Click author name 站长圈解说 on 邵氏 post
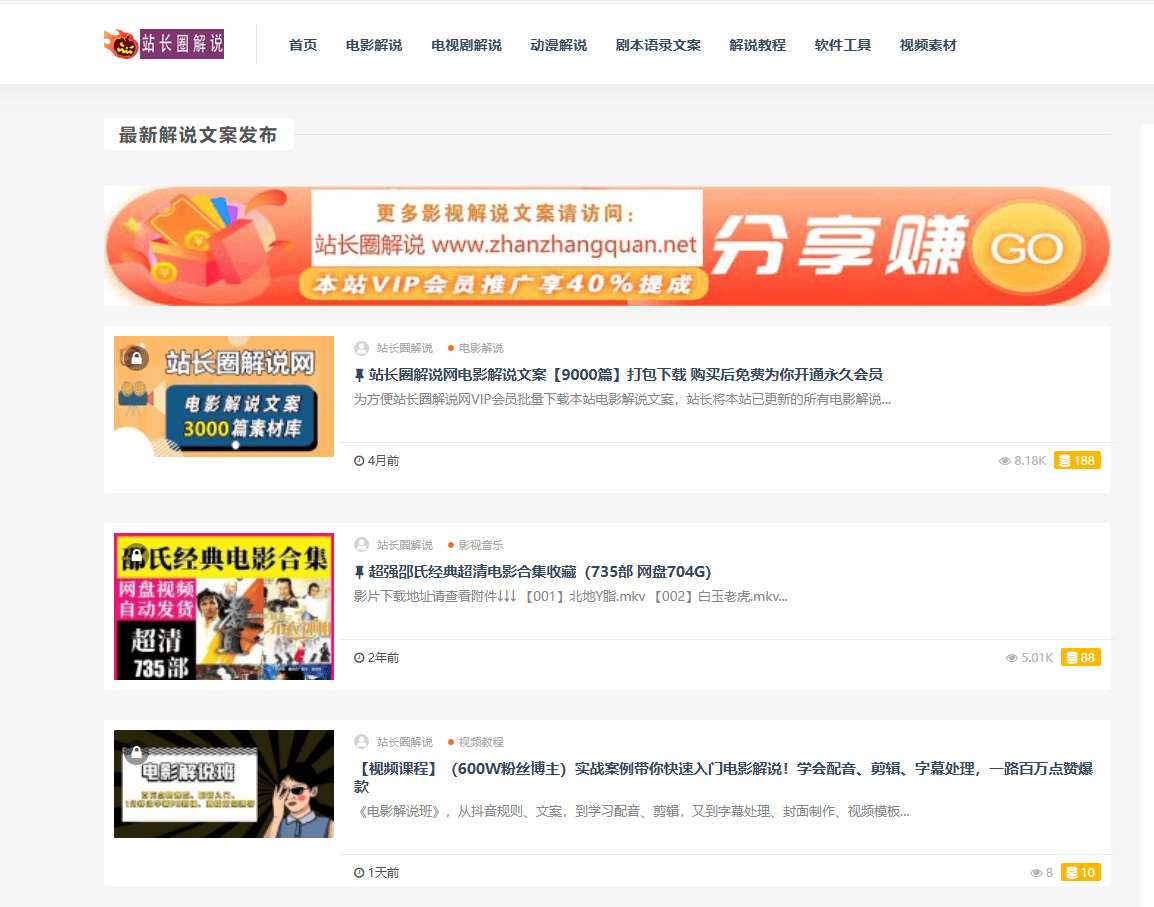The height and width of the screenshot is (907, 1154). [x=405, y=546]
